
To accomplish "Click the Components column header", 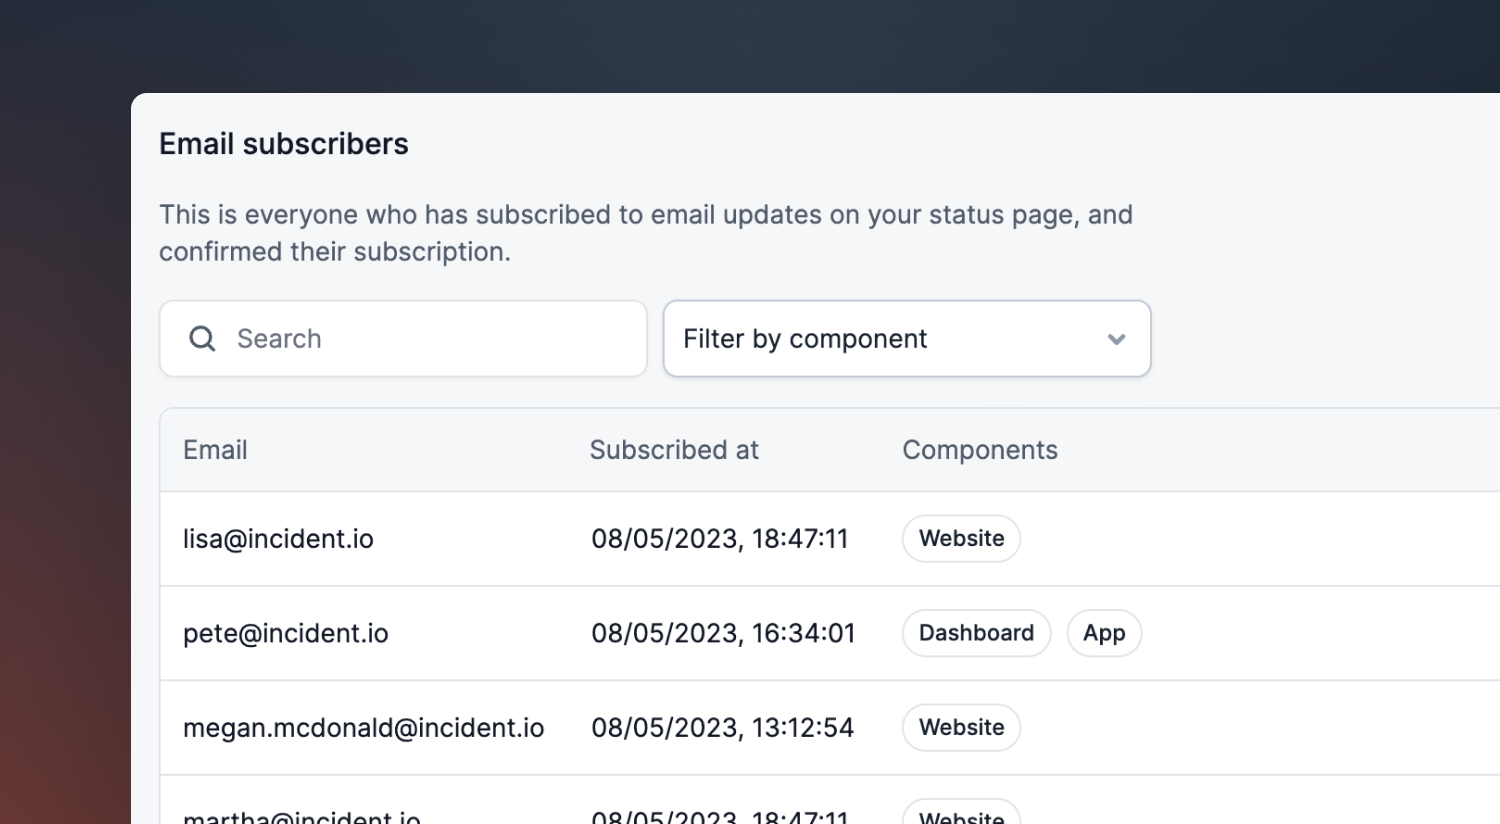I will (x=980, y=450).
